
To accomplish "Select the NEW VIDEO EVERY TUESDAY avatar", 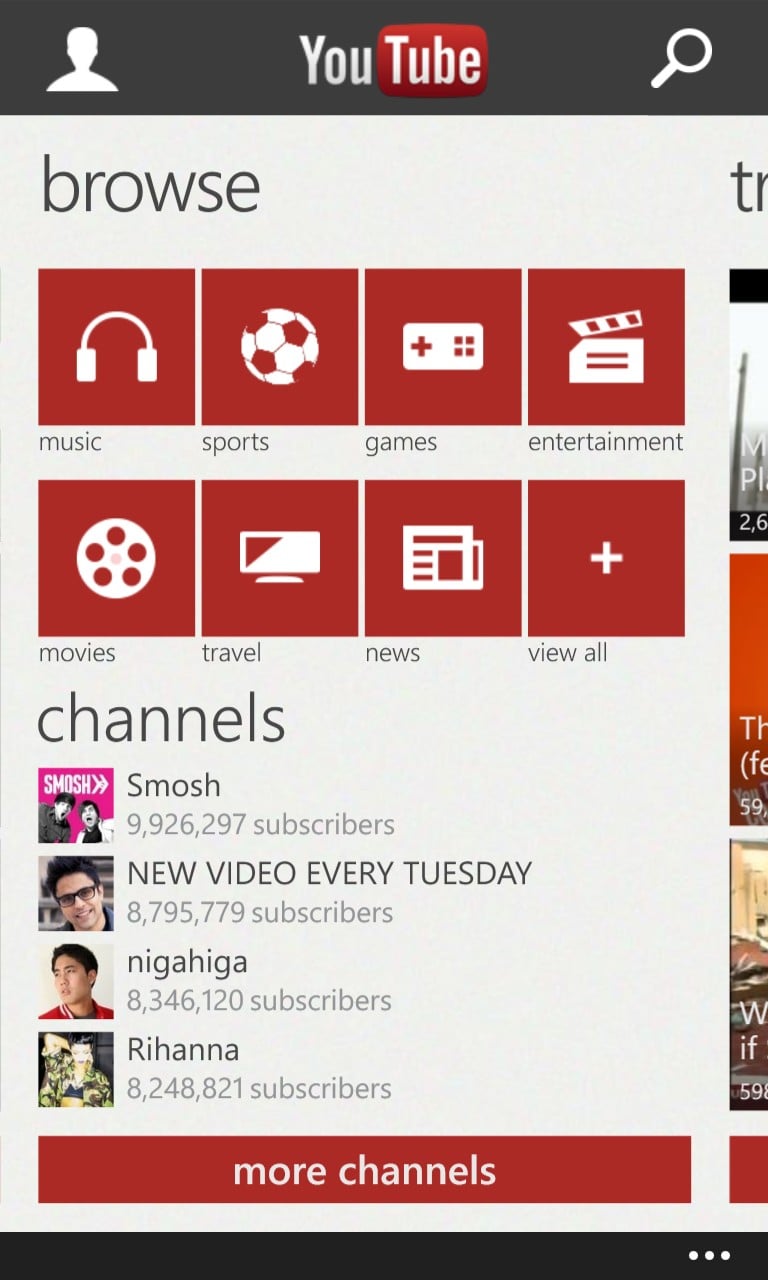I will coord(76,893).
